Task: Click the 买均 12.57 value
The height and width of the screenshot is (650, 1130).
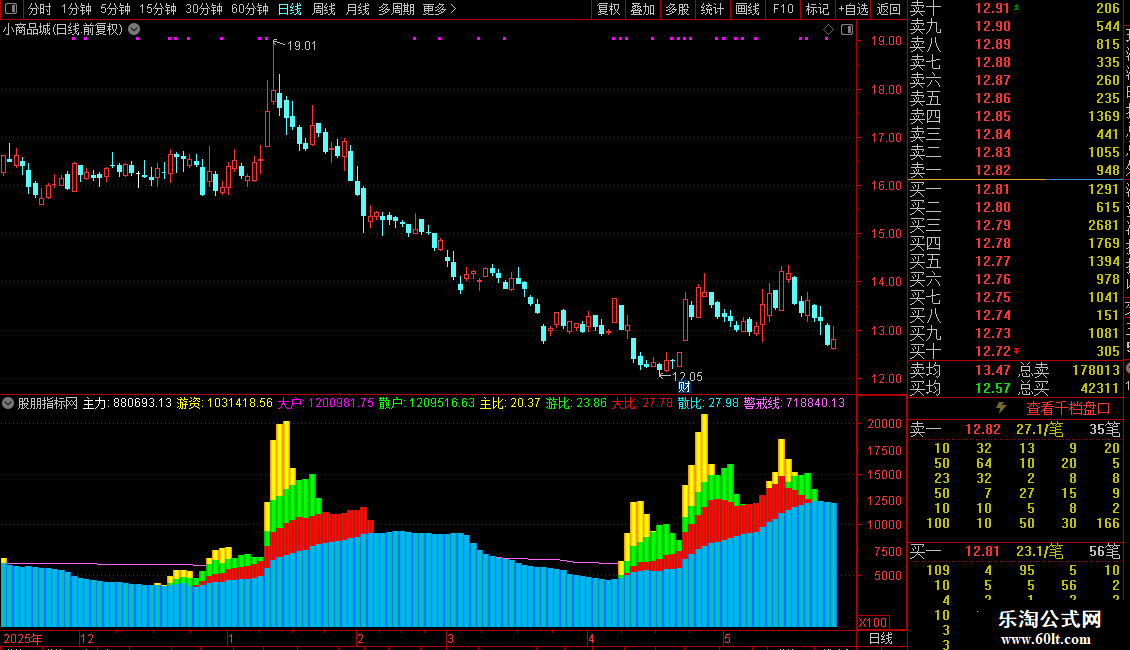Action: (x=992, y=388)
